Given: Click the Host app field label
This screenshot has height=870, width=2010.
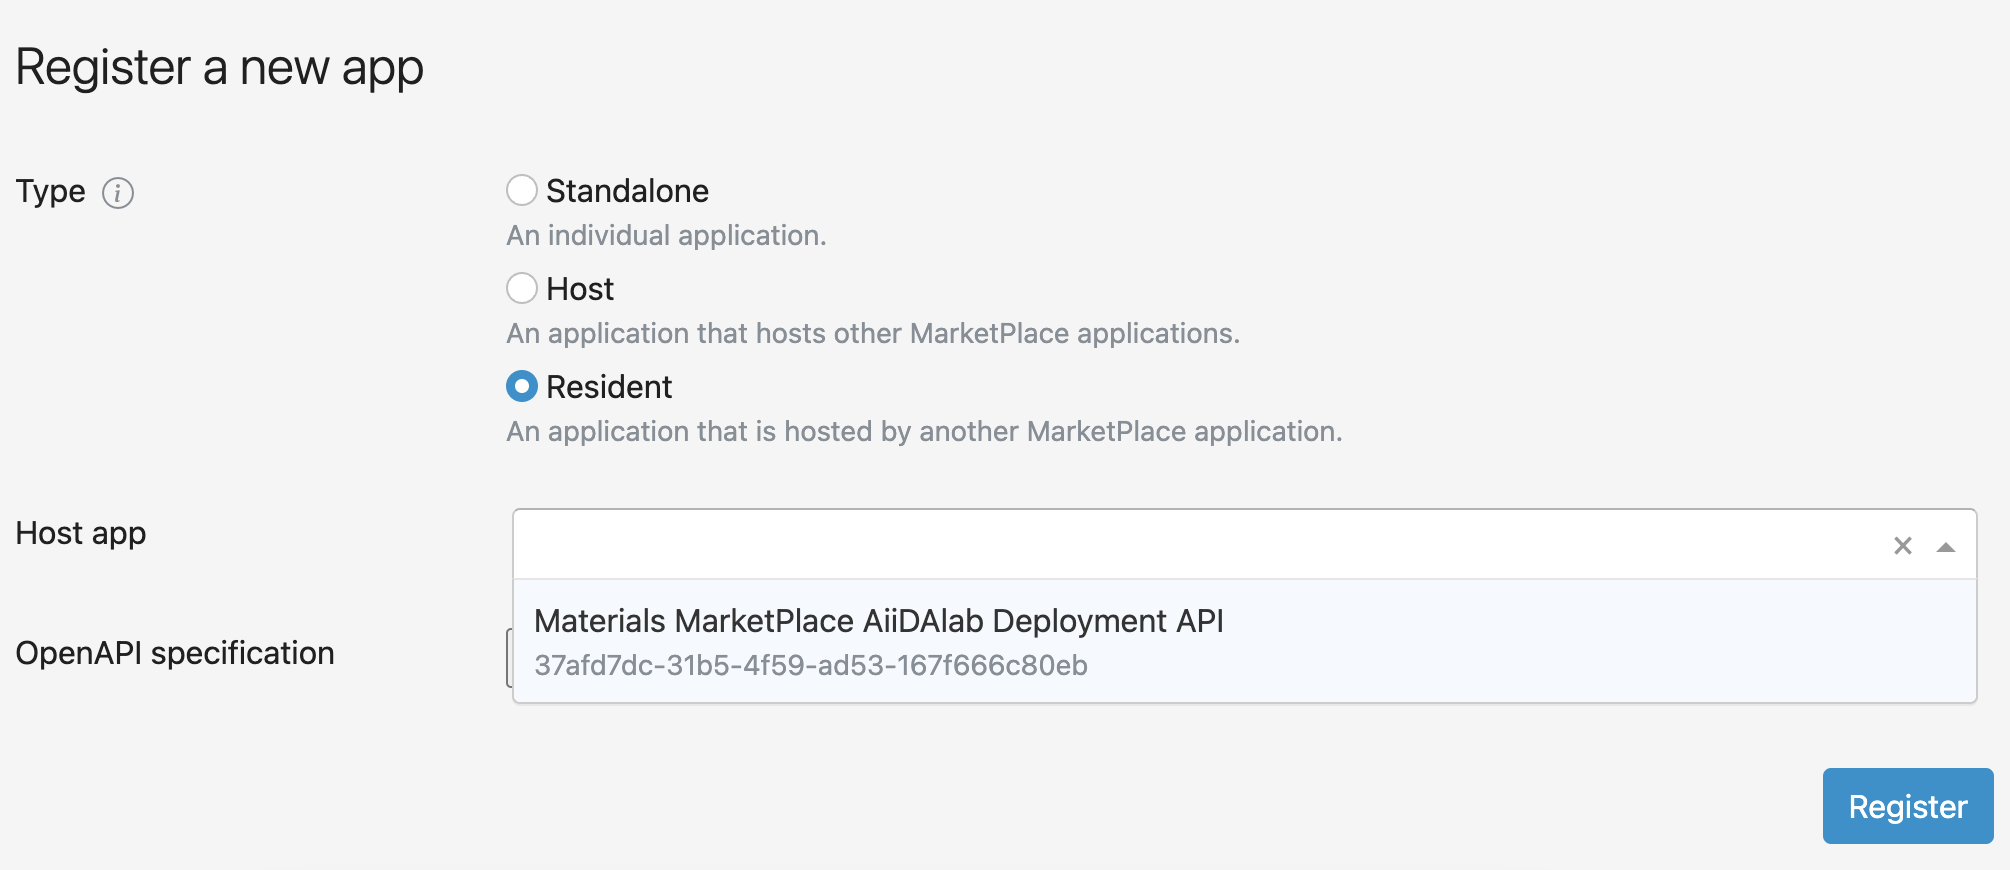Looking at the screenshot, I should pos(81,533).
